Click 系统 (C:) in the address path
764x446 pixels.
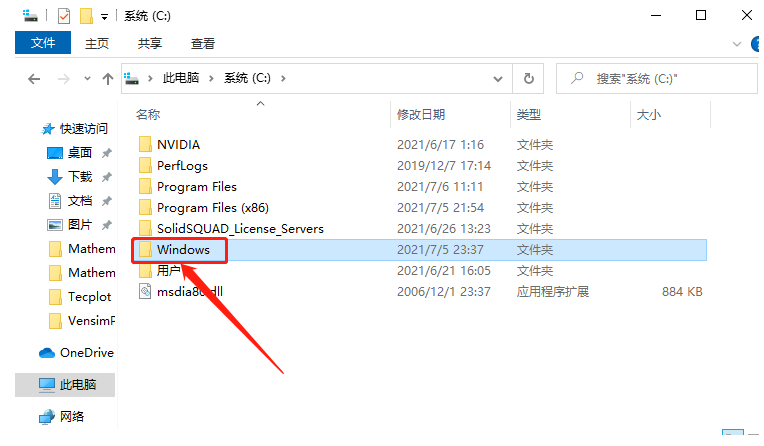(x=248, y=78)
